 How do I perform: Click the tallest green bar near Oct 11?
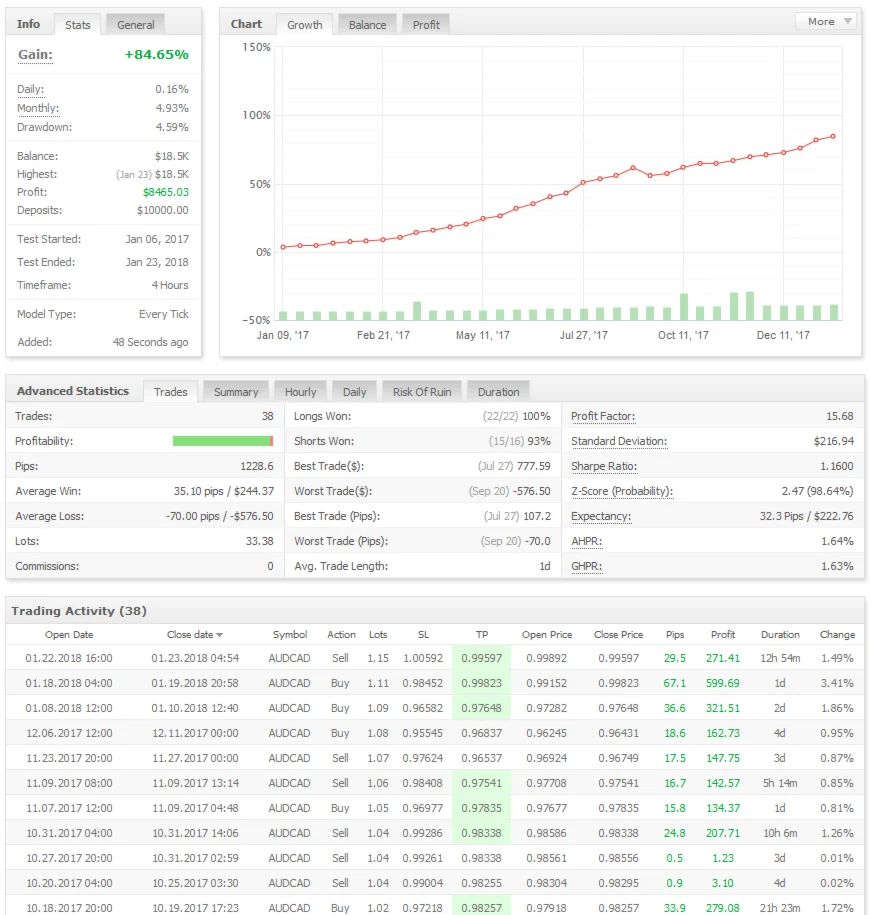(x=684, y=306)
